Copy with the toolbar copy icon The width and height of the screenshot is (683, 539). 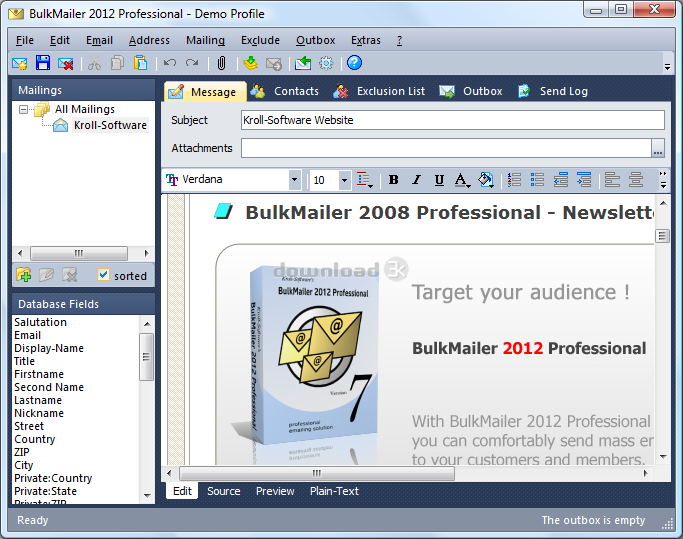coord(117,64)
